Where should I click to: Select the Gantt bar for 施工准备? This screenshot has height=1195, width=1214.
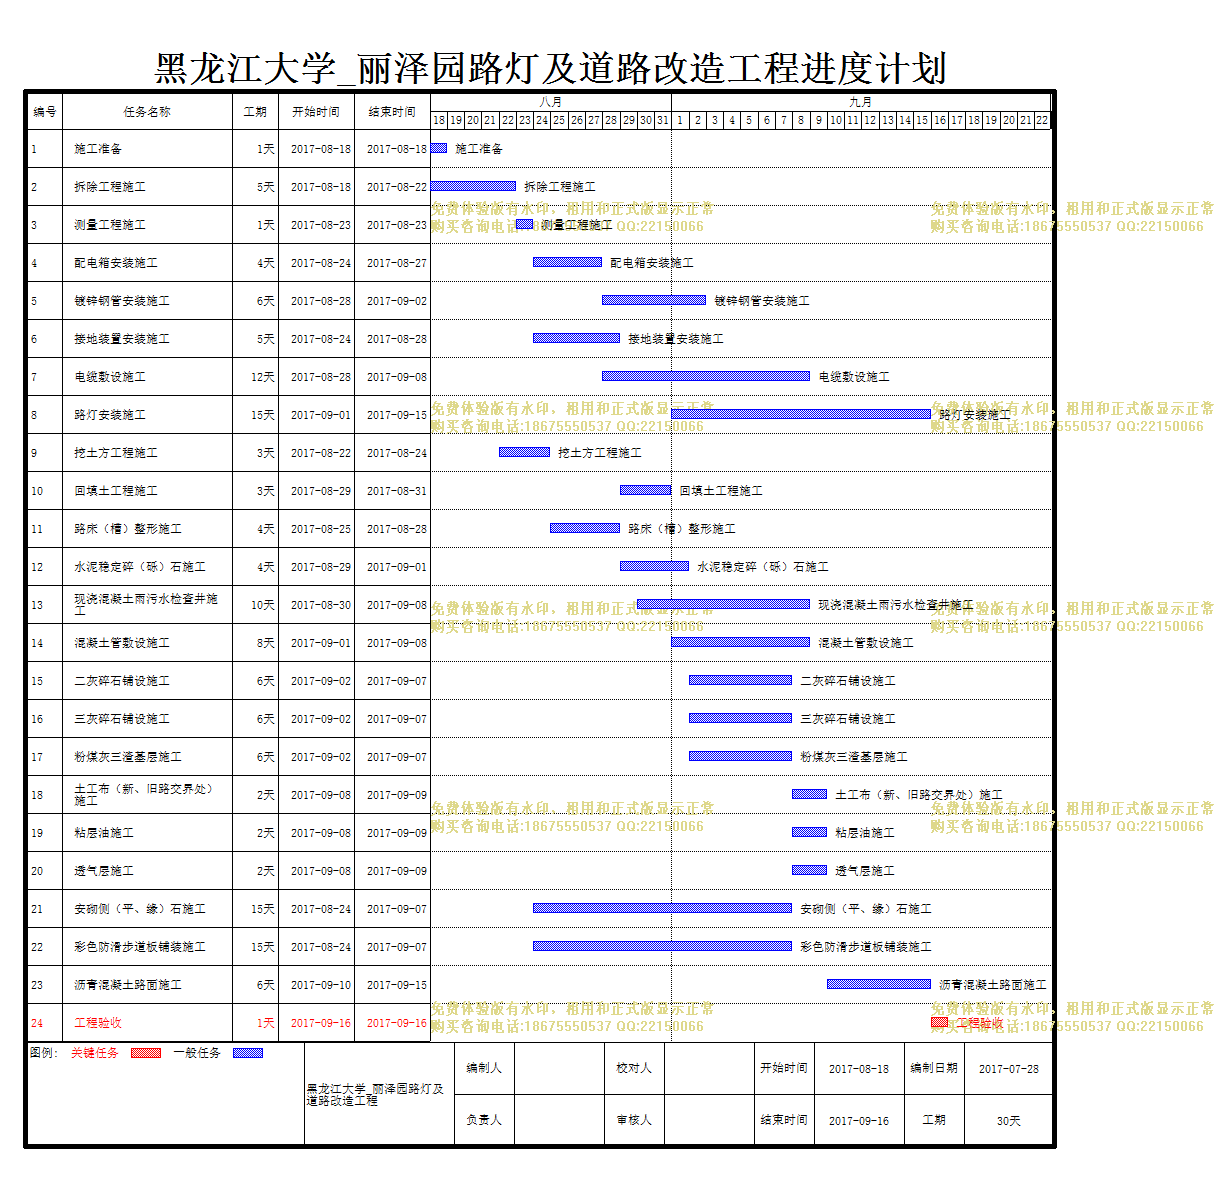[439, 149]
